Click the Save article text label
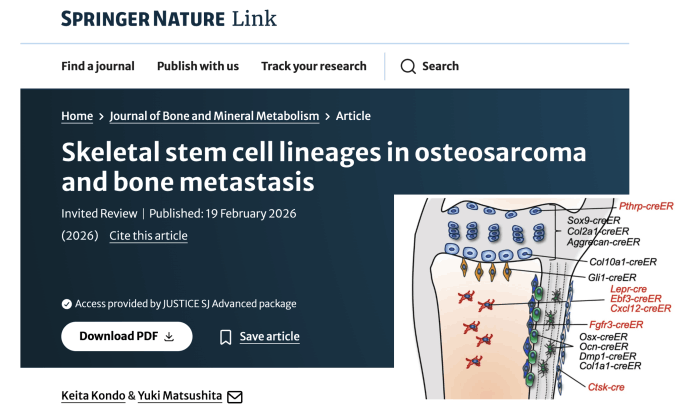This screenshot has height=411, width=696. pyautogui.click(x=269, y=337)
